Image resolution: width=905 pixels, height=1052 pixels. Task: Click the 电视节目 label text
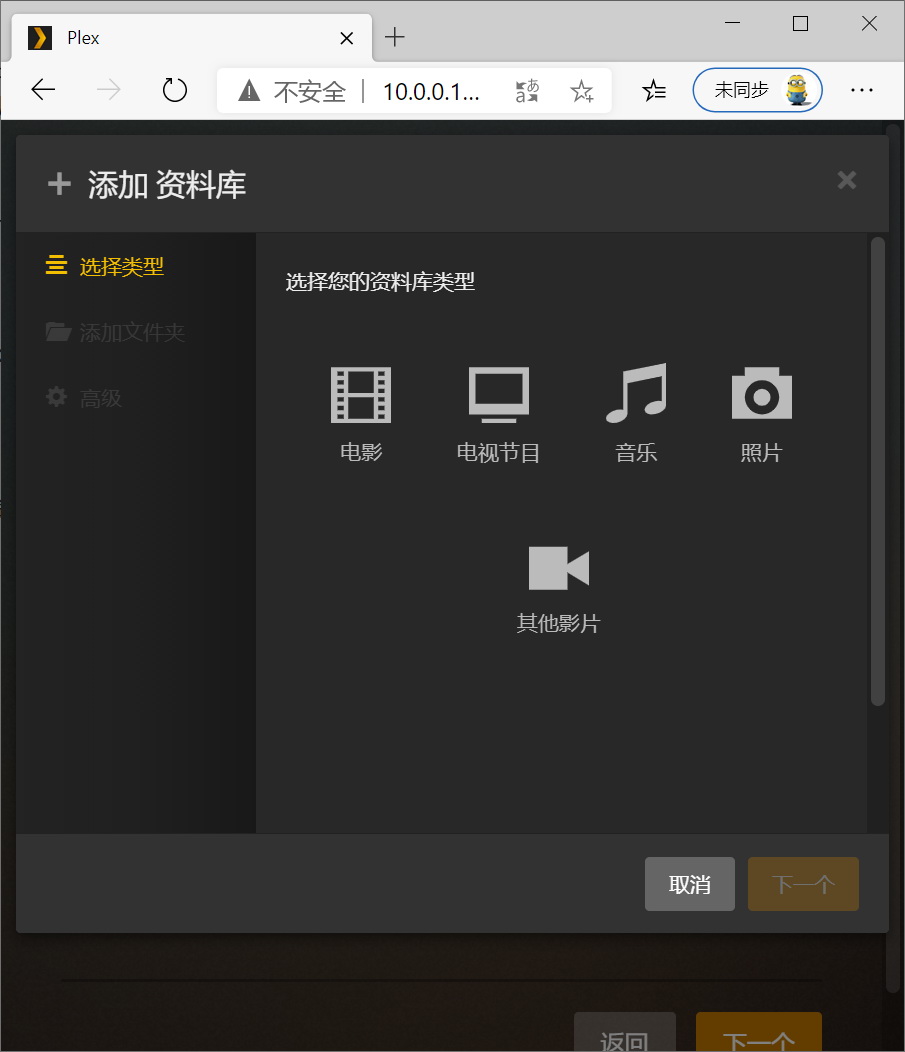tap(498, 453)
